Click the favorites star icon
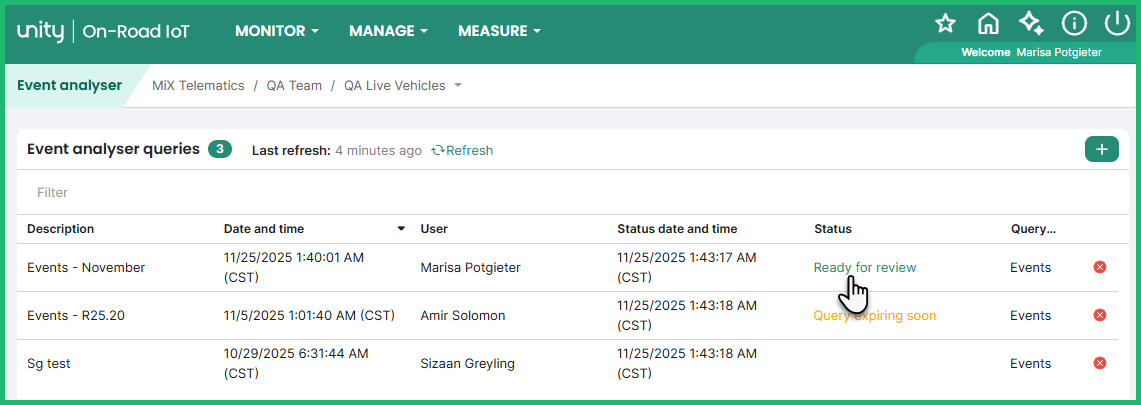Viewport: 1141px width, 405px height. [945, 24]
